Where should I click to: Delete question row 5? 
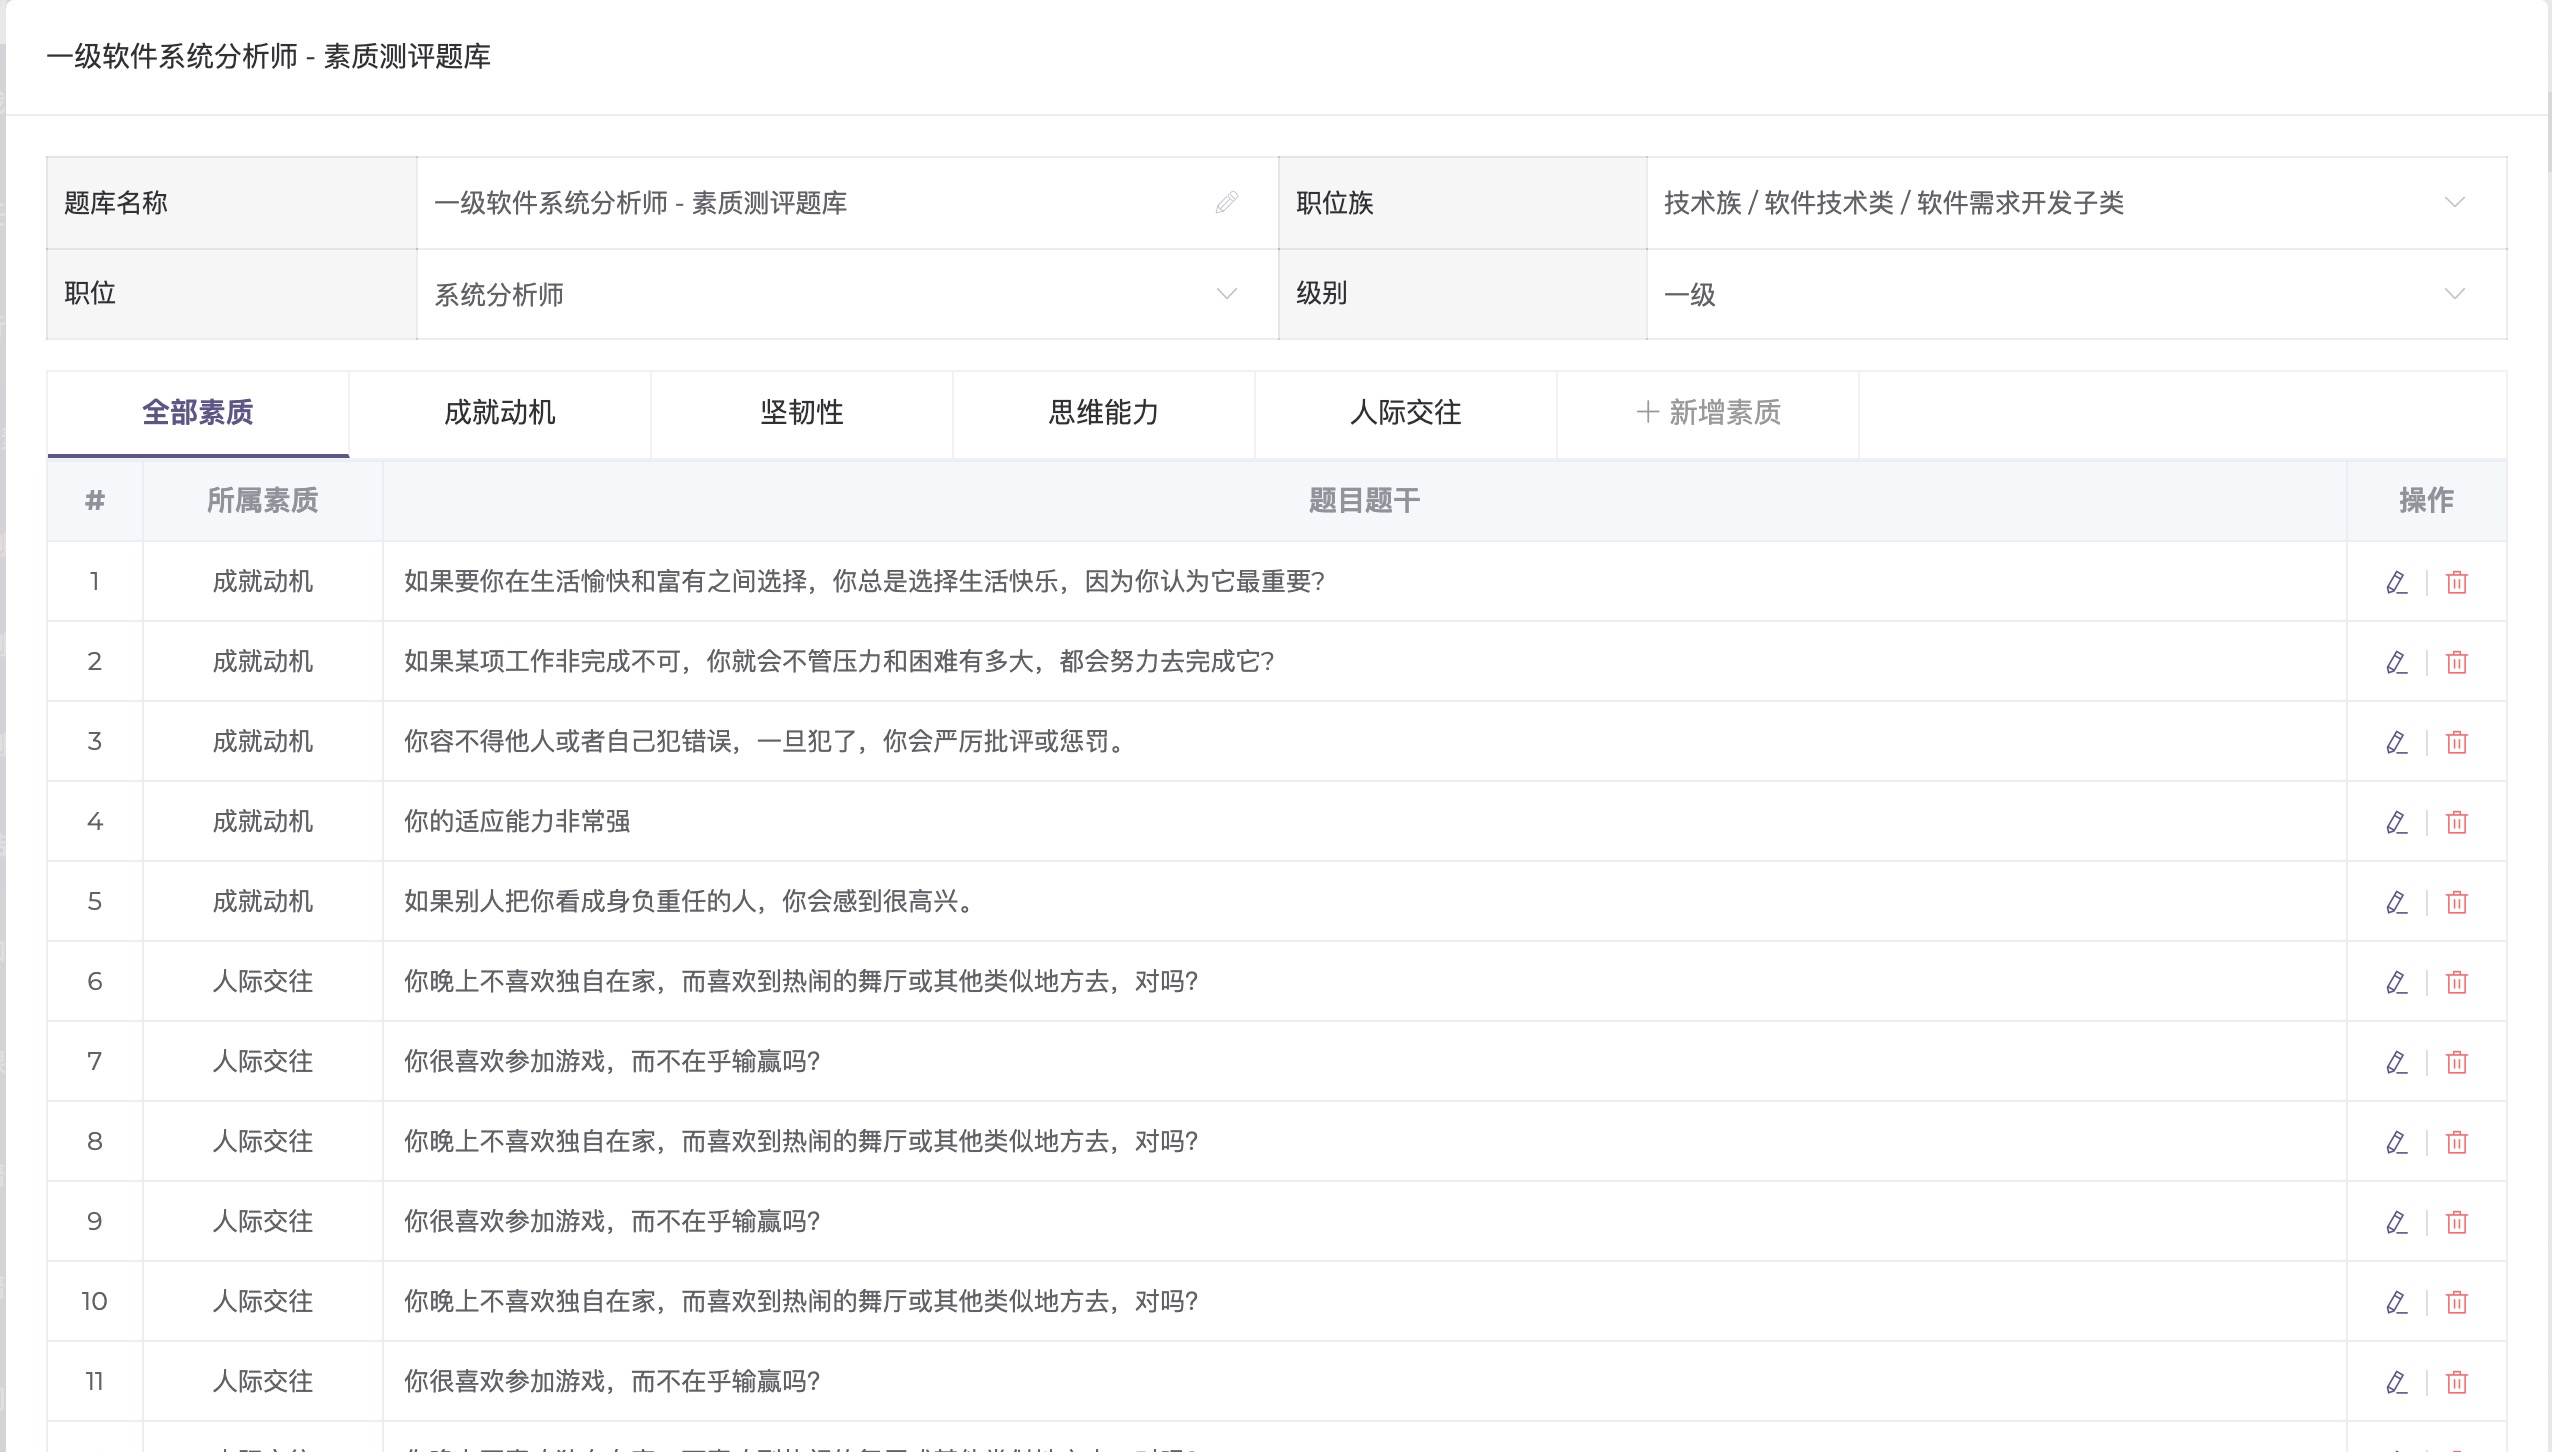click(x=2456, y=902)
